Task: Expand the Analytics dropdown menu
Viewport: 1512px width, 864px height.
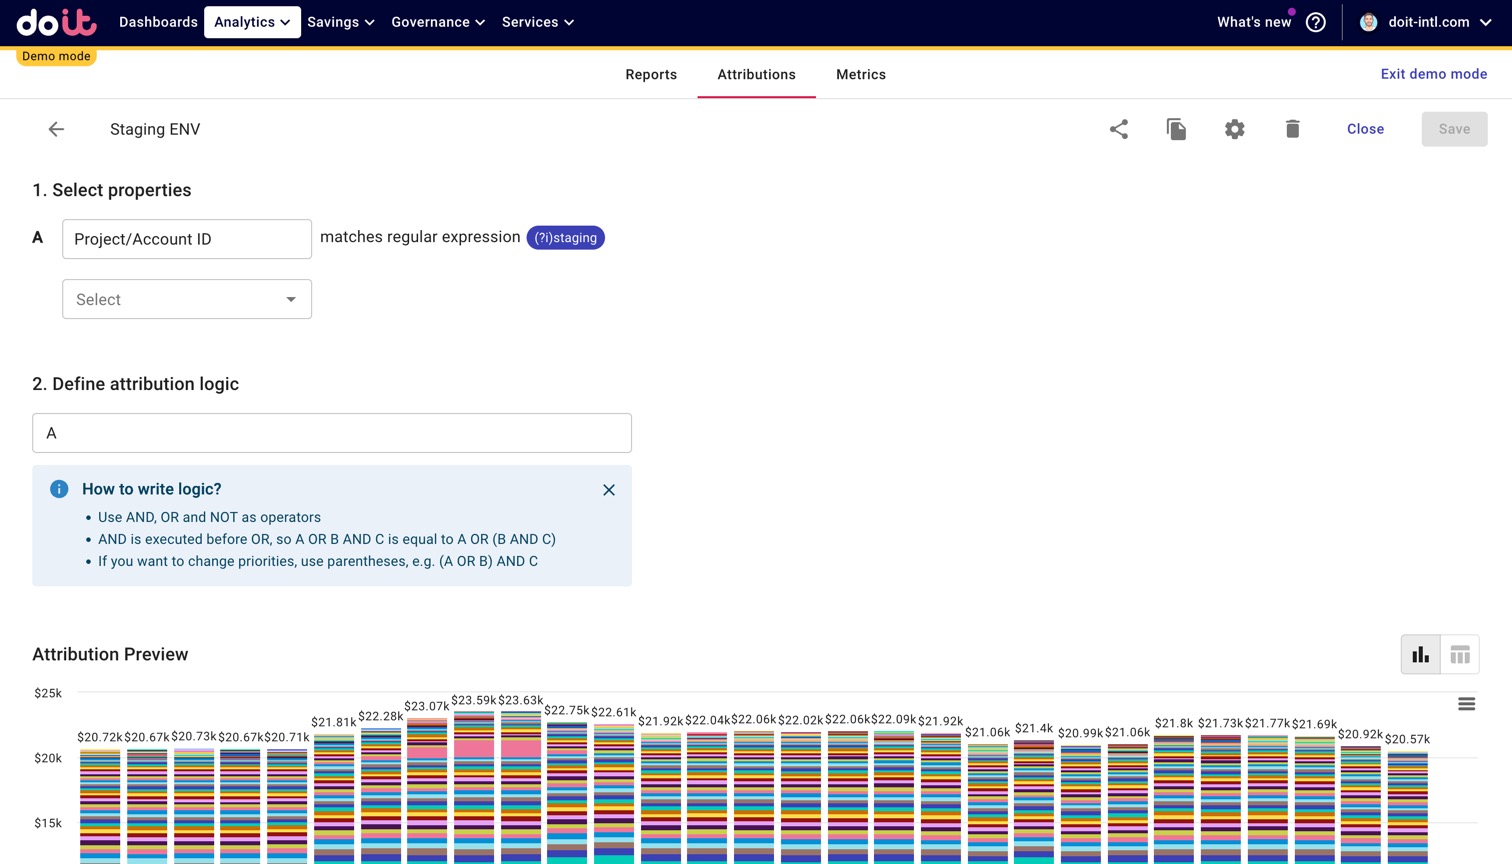Action: (x=252, y=22)
